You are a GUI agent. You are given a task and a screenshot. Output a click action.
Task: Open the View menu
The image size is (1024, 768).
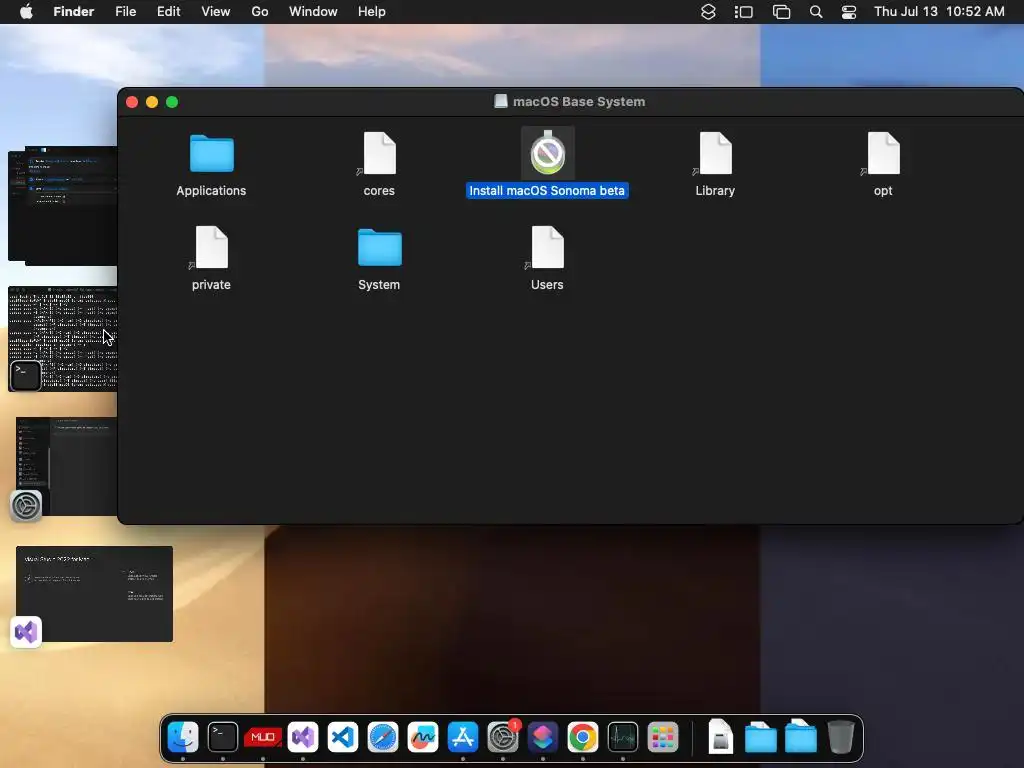(x=216, y=12)
